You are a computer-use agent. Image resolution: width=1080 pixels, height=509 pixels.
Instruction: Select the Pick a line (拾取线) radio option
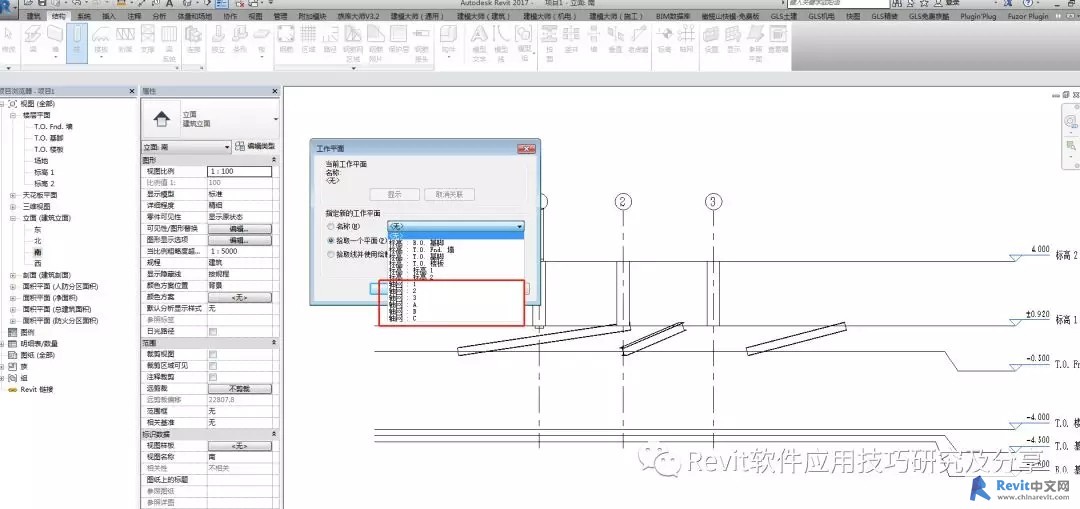pyautogui.click(x=331, y=254)
